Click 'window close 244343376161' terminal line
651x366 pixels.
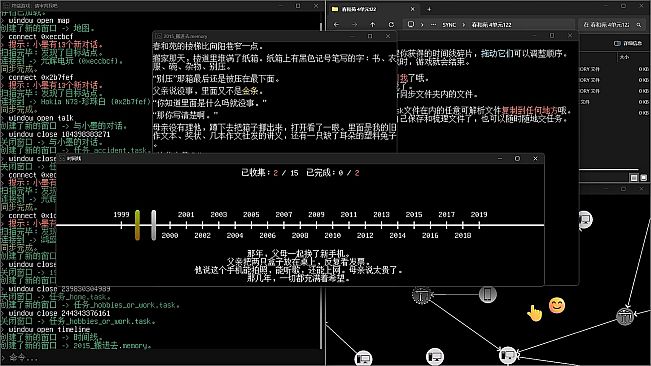tap(59, 313)
